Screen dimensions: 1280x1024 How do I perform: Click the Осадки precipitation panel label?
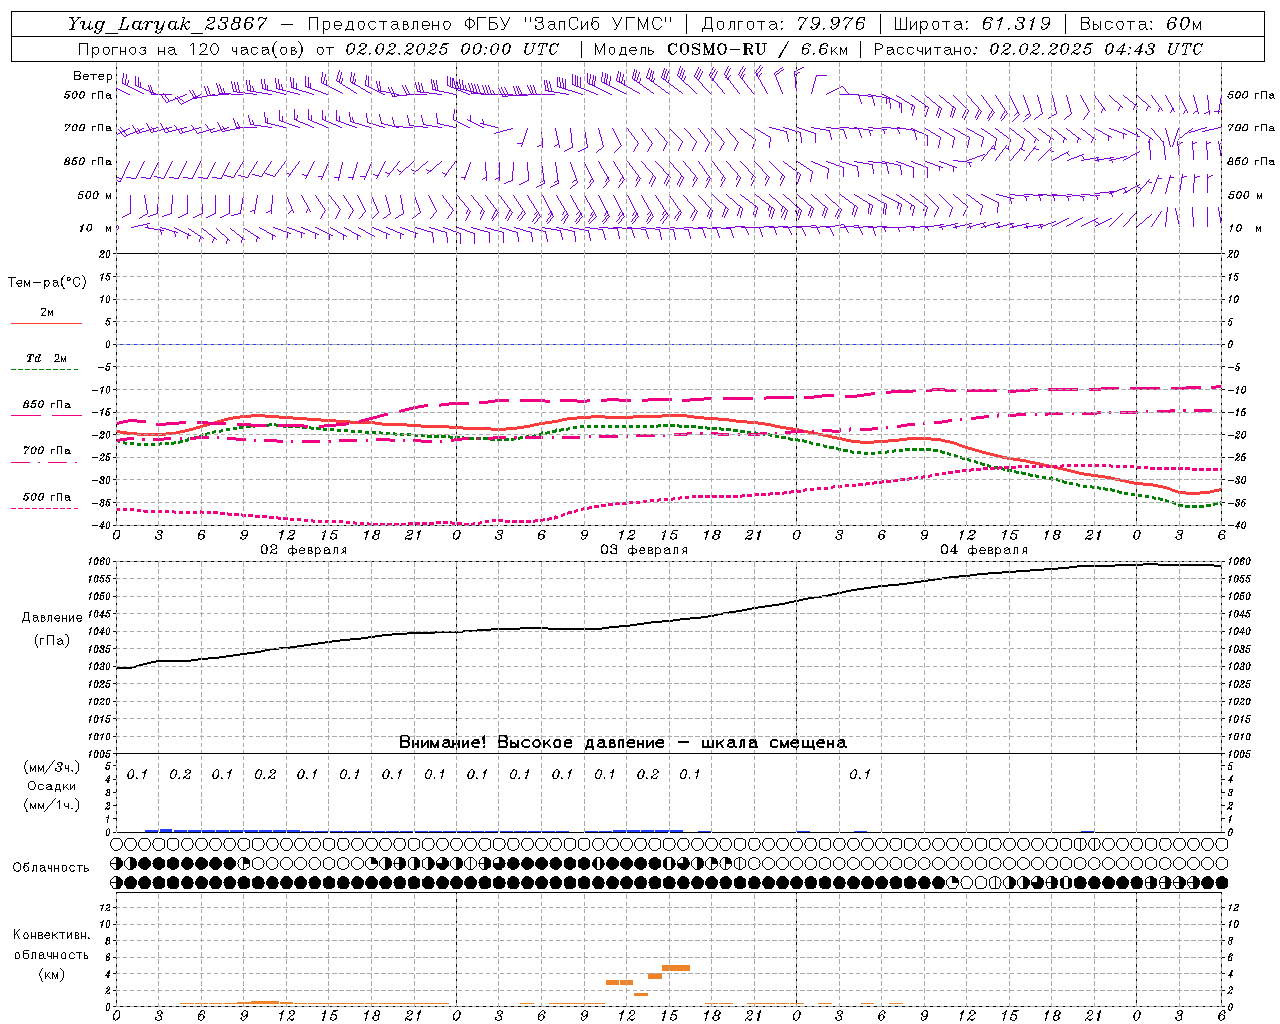point(52,786)
